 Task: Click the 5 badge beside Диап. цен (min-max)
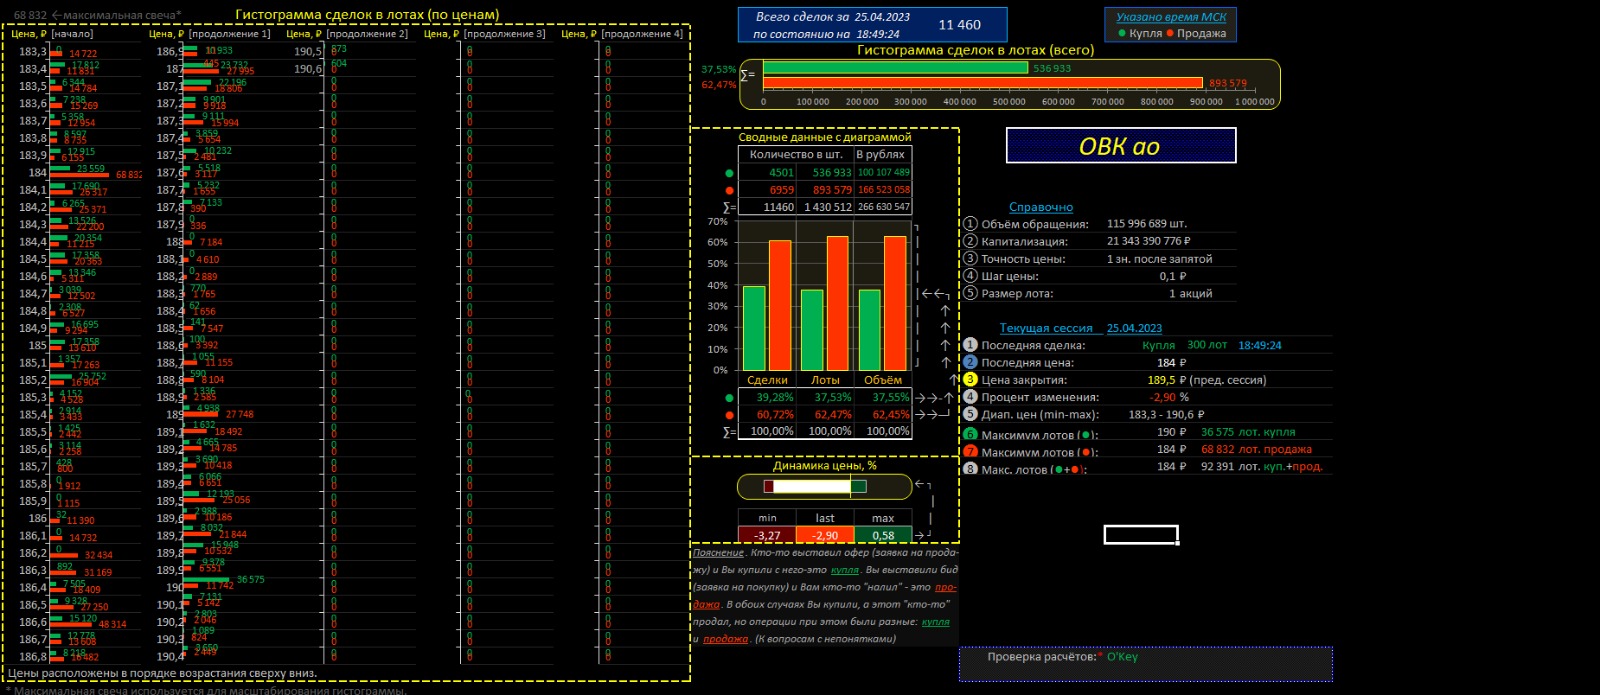point(969,414)
